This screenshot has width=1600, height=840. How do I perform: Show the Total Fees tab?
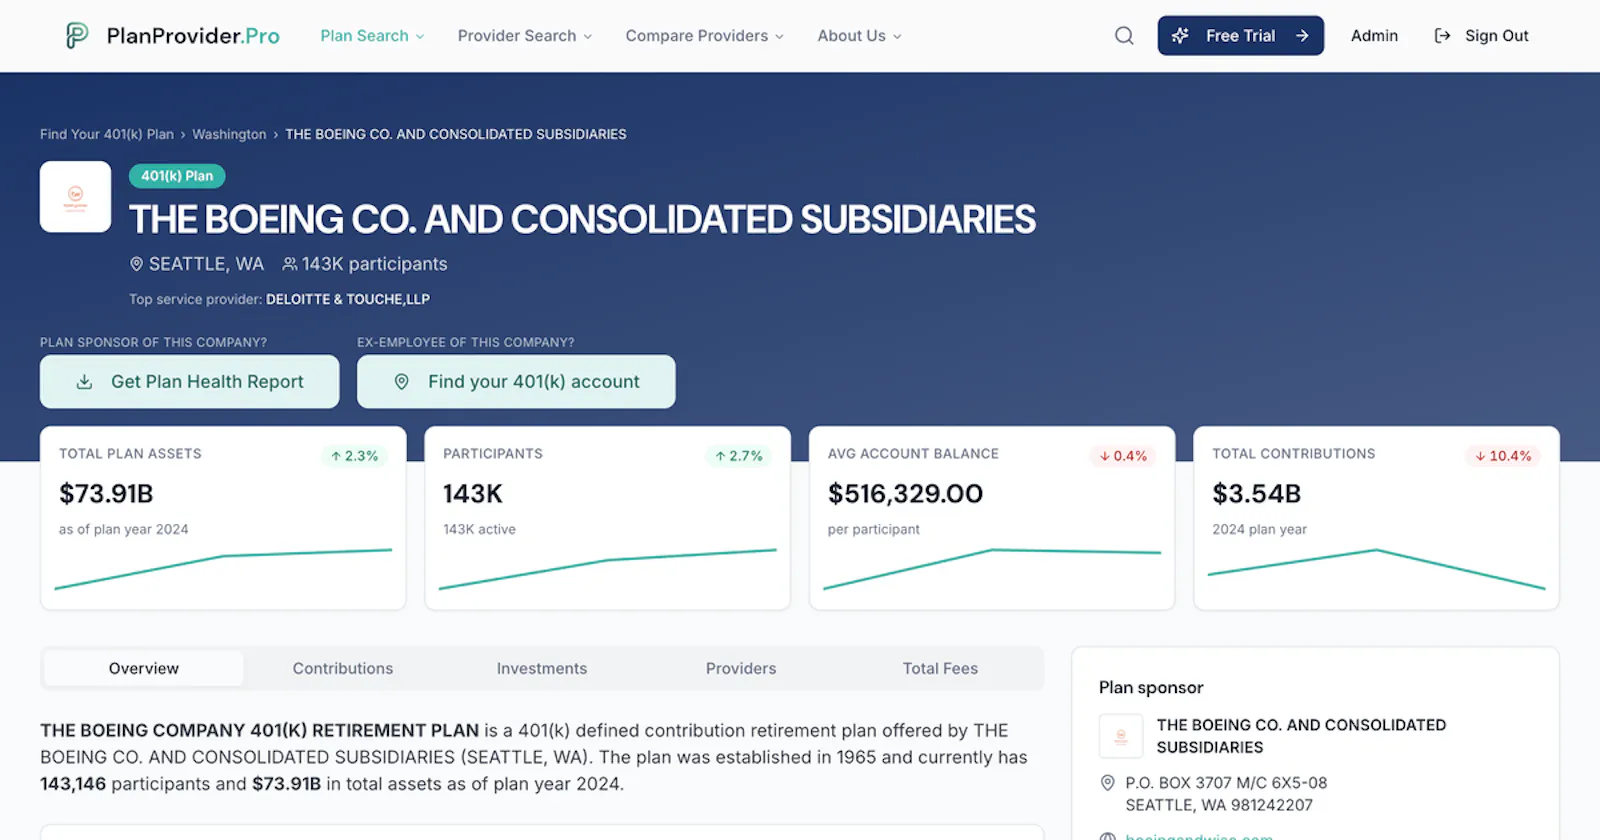pos(940,668)
